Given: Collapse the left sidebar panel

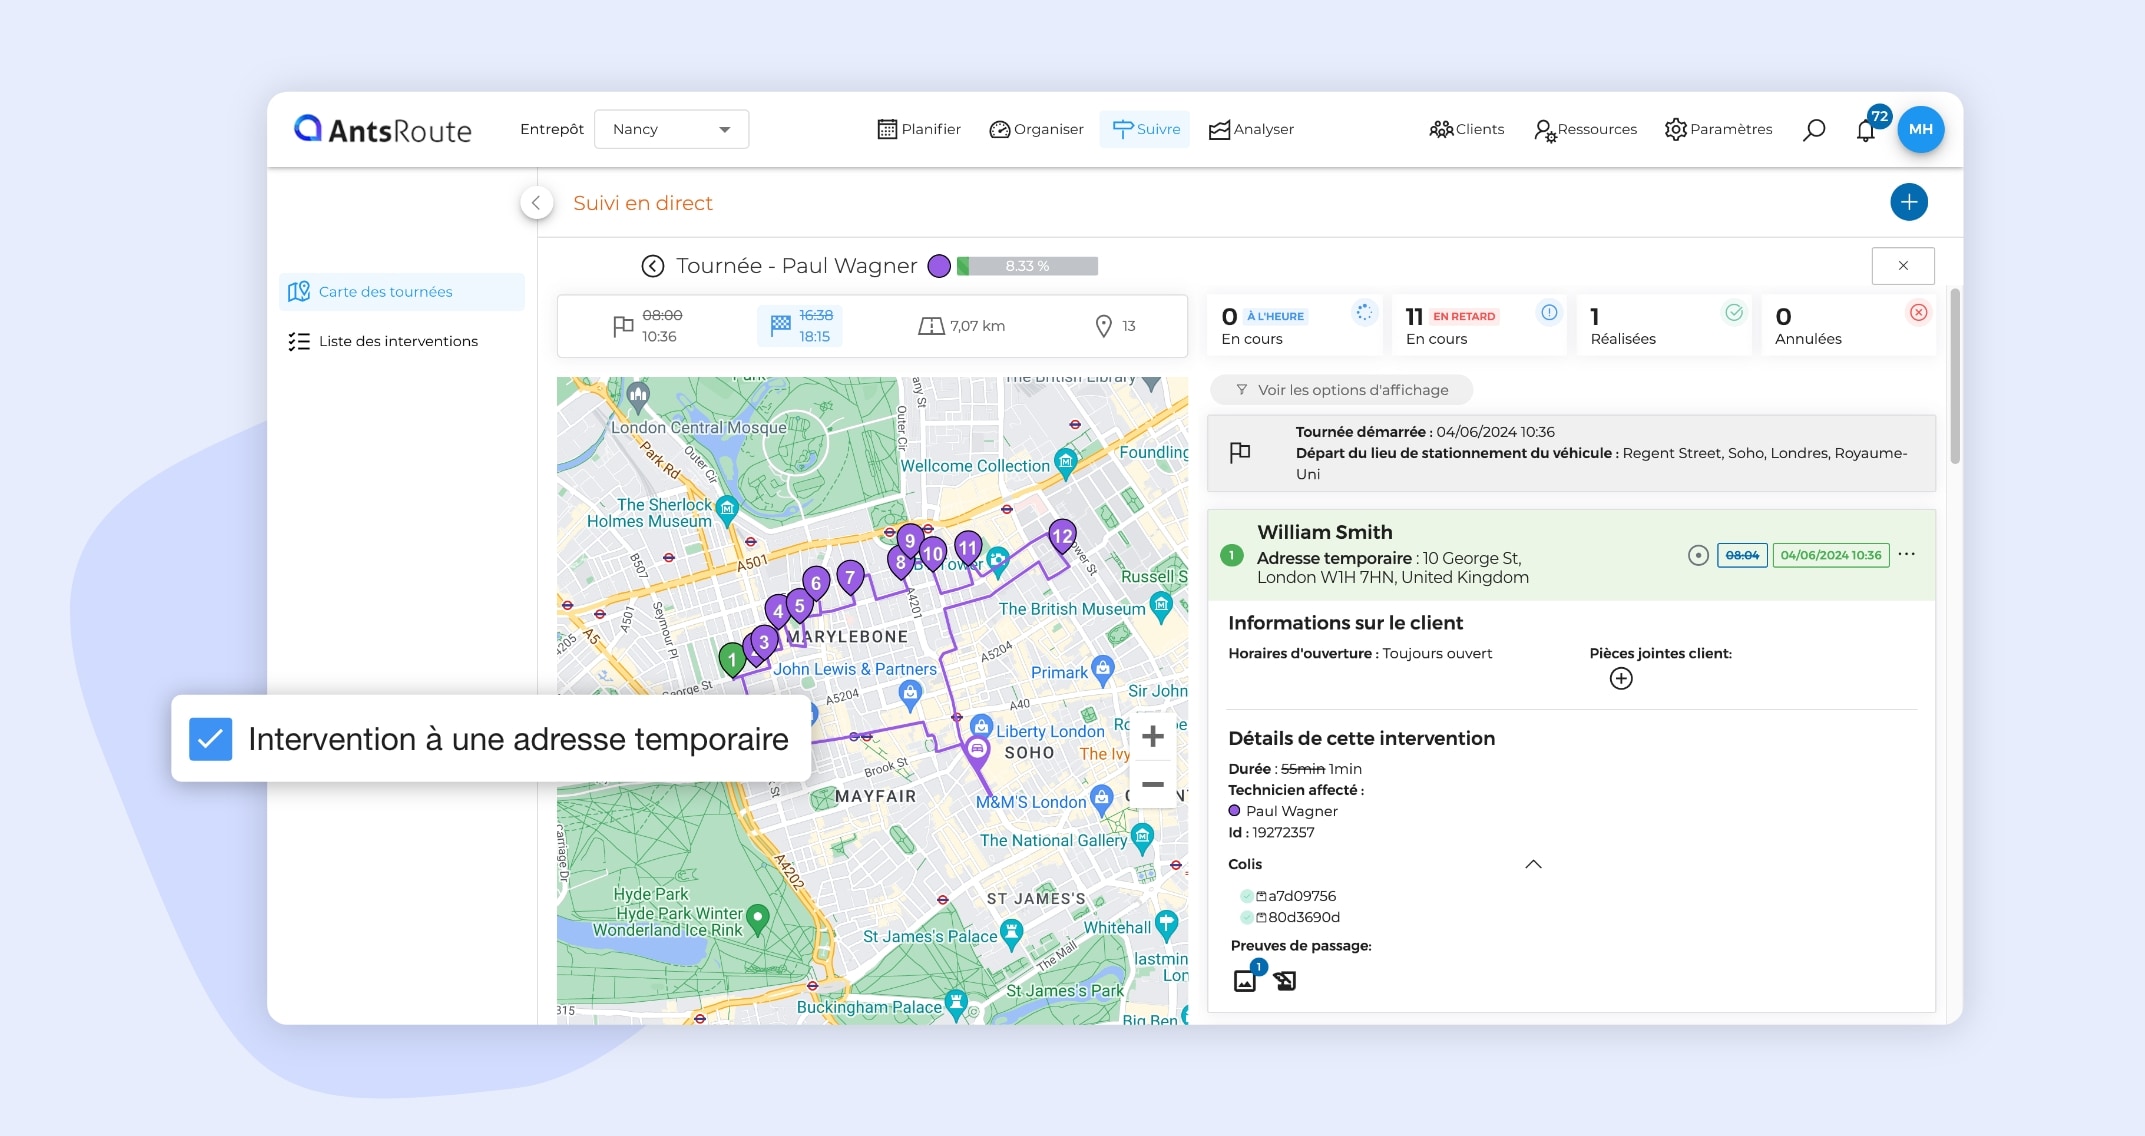Looking at the screenshot, I should pyautogui.click(x=536, y=203).
